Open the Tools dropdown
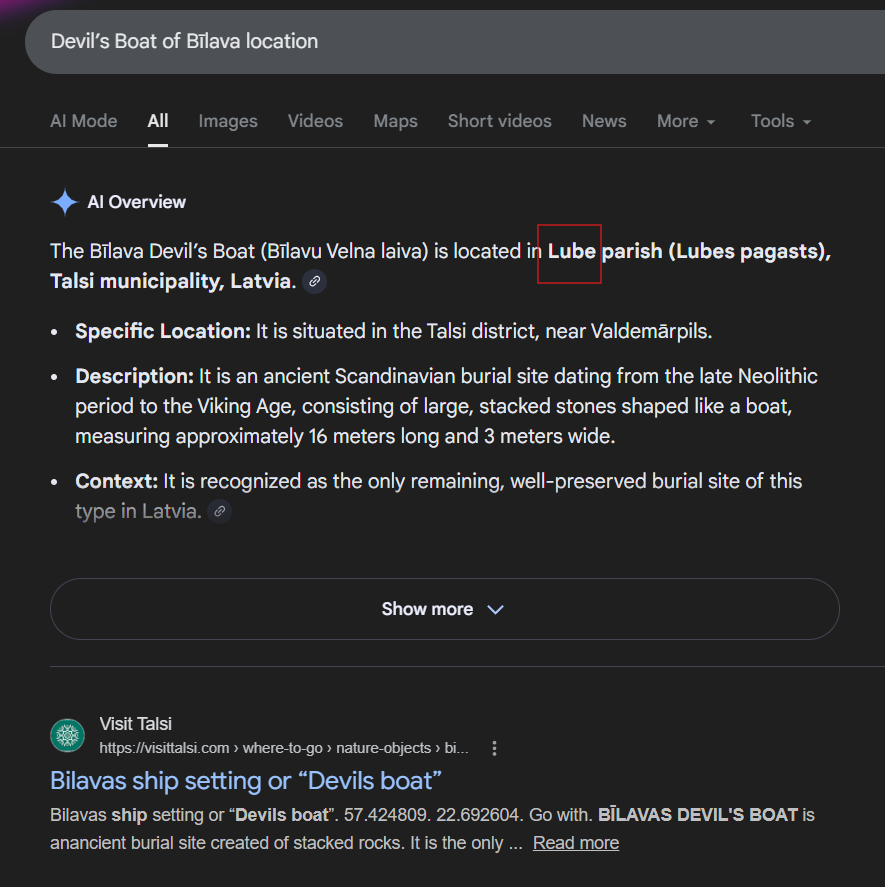This screenshot has height=887, width=885. (781, 121)
